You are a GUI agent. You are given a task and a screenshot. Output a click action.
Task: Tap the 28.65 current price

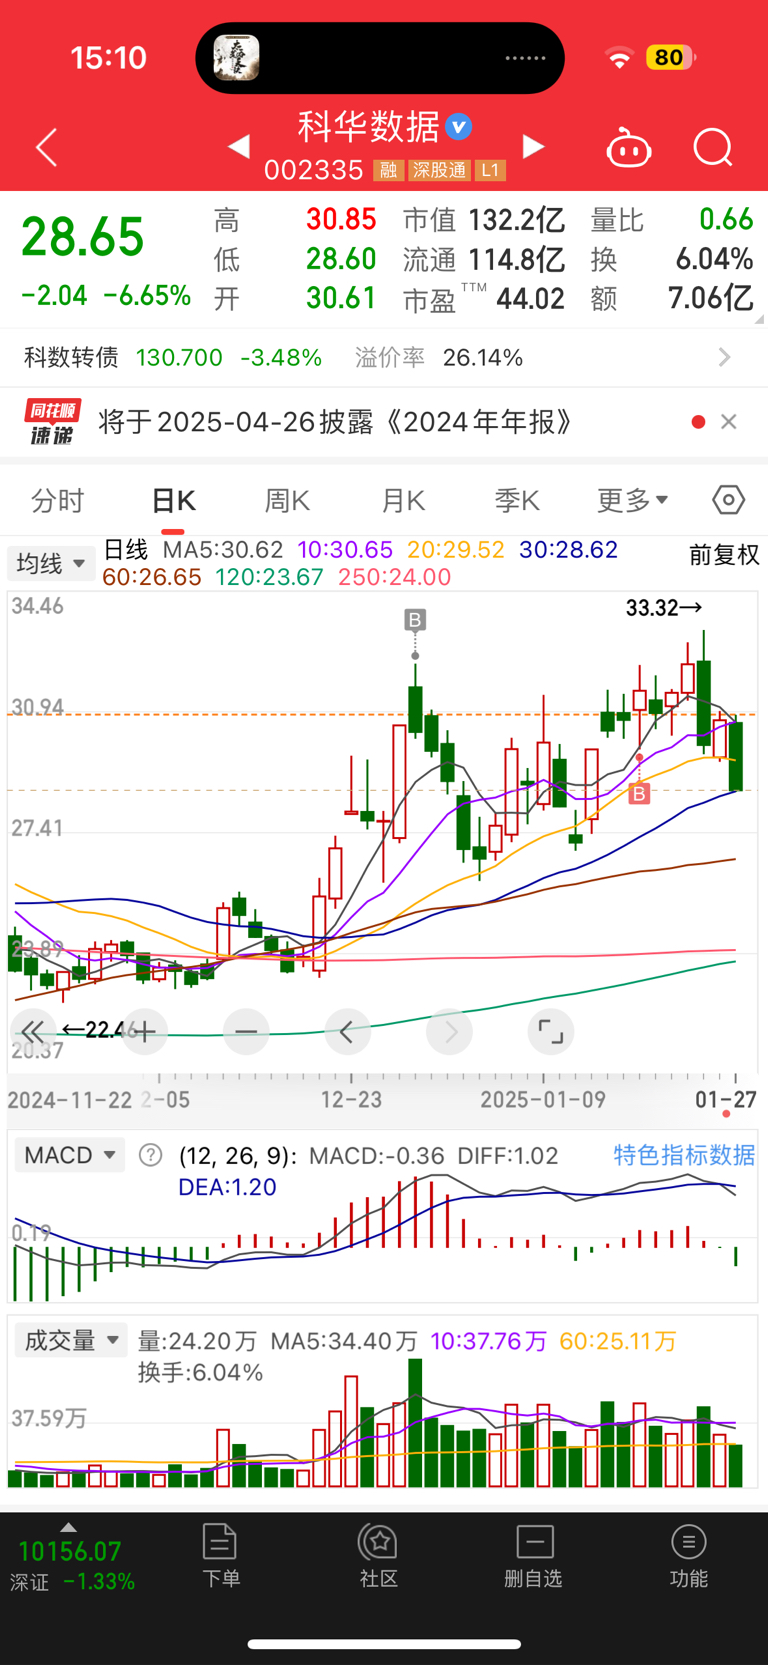point(83,238)
